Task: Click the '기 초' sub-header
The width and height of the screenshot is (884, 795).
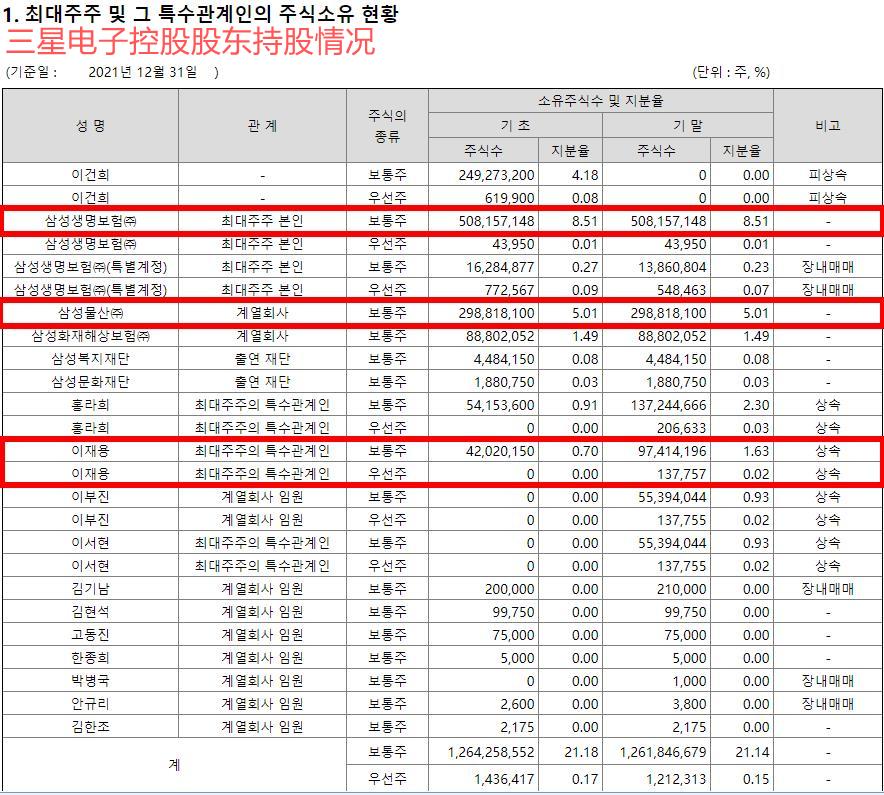Action: click(516, 122)
